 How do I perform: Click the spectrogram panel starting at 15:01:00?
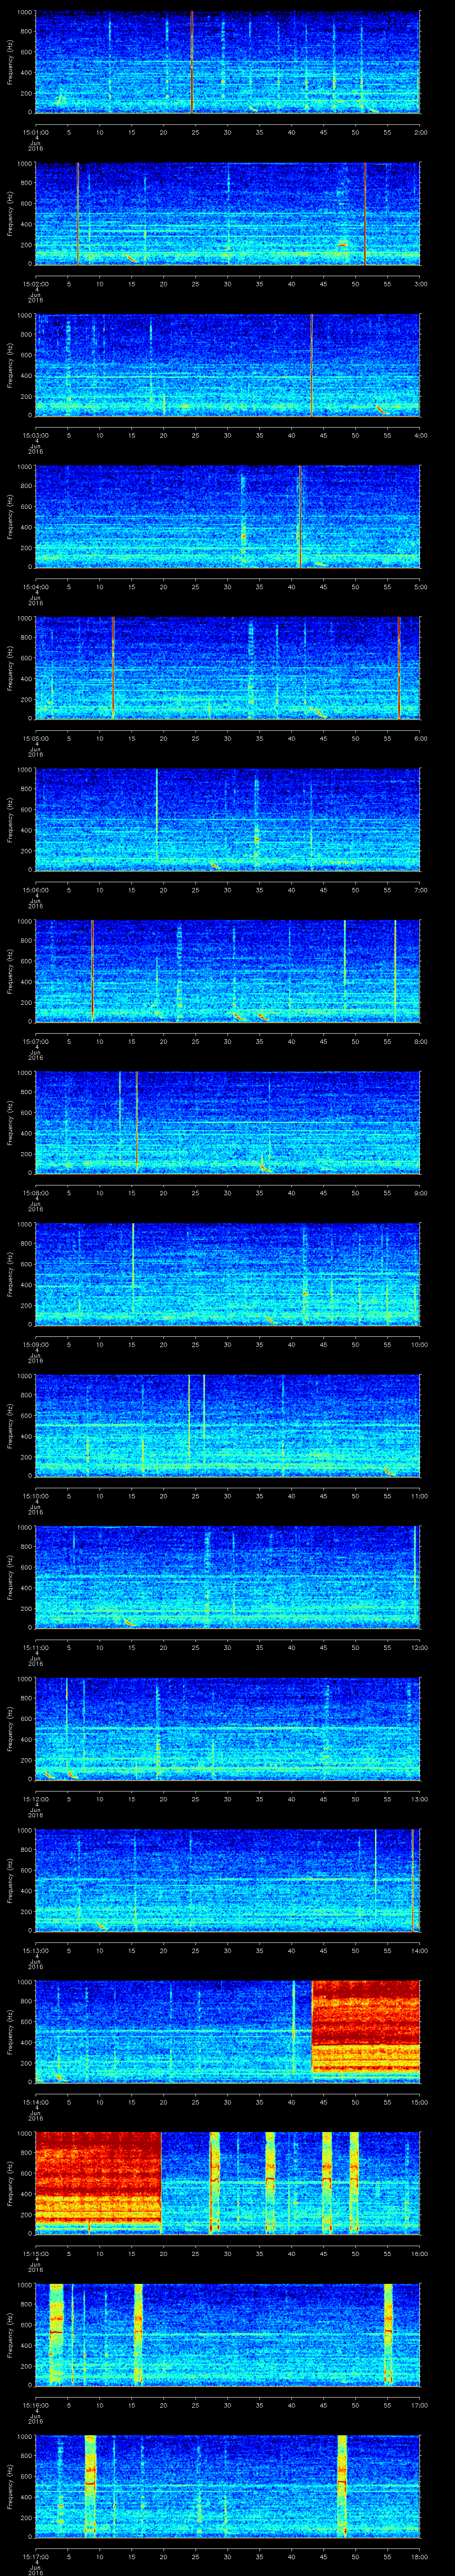[228, 63]
